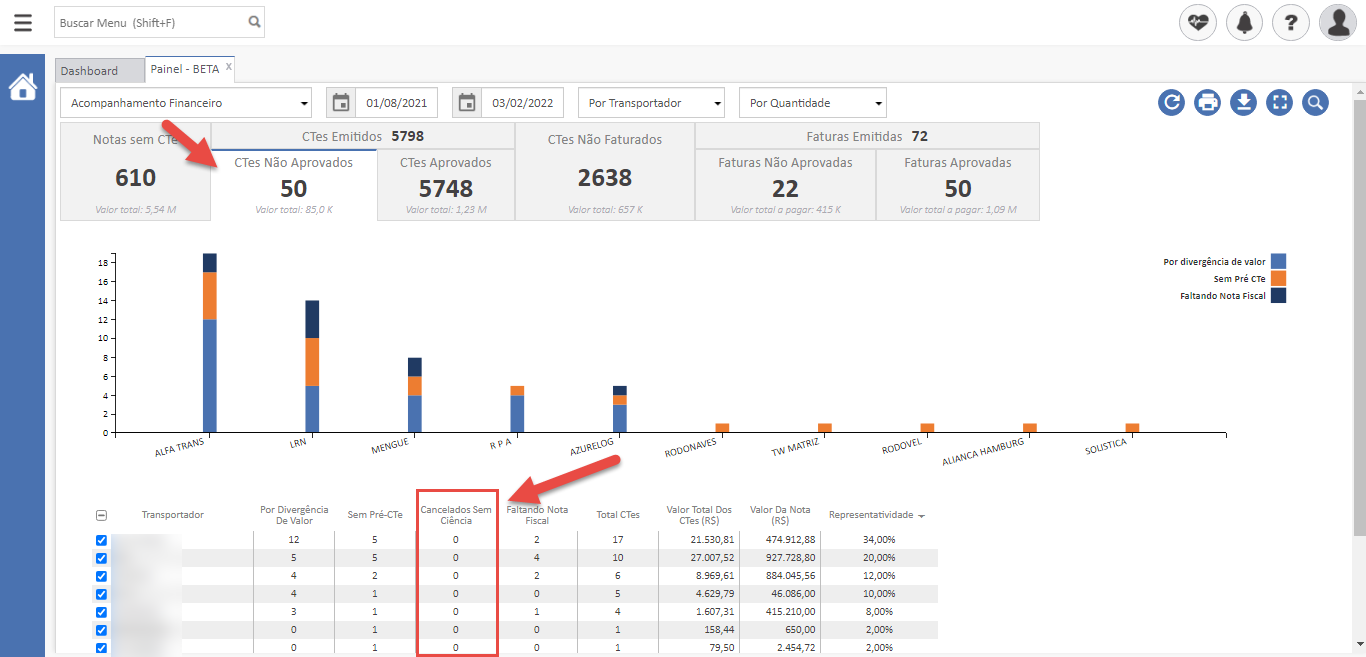Click the Sem Pré CTe legend swatch
This screenshot has height=657, width=1366.
tap(1278, 278)
